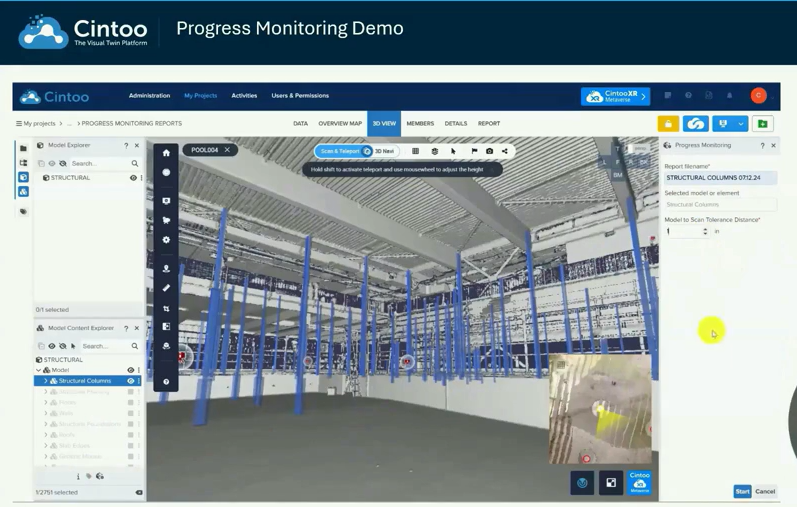The image size is (797, 507).
Task: Select the crop tool in the viewer toolbar
Action: point(166,308)
